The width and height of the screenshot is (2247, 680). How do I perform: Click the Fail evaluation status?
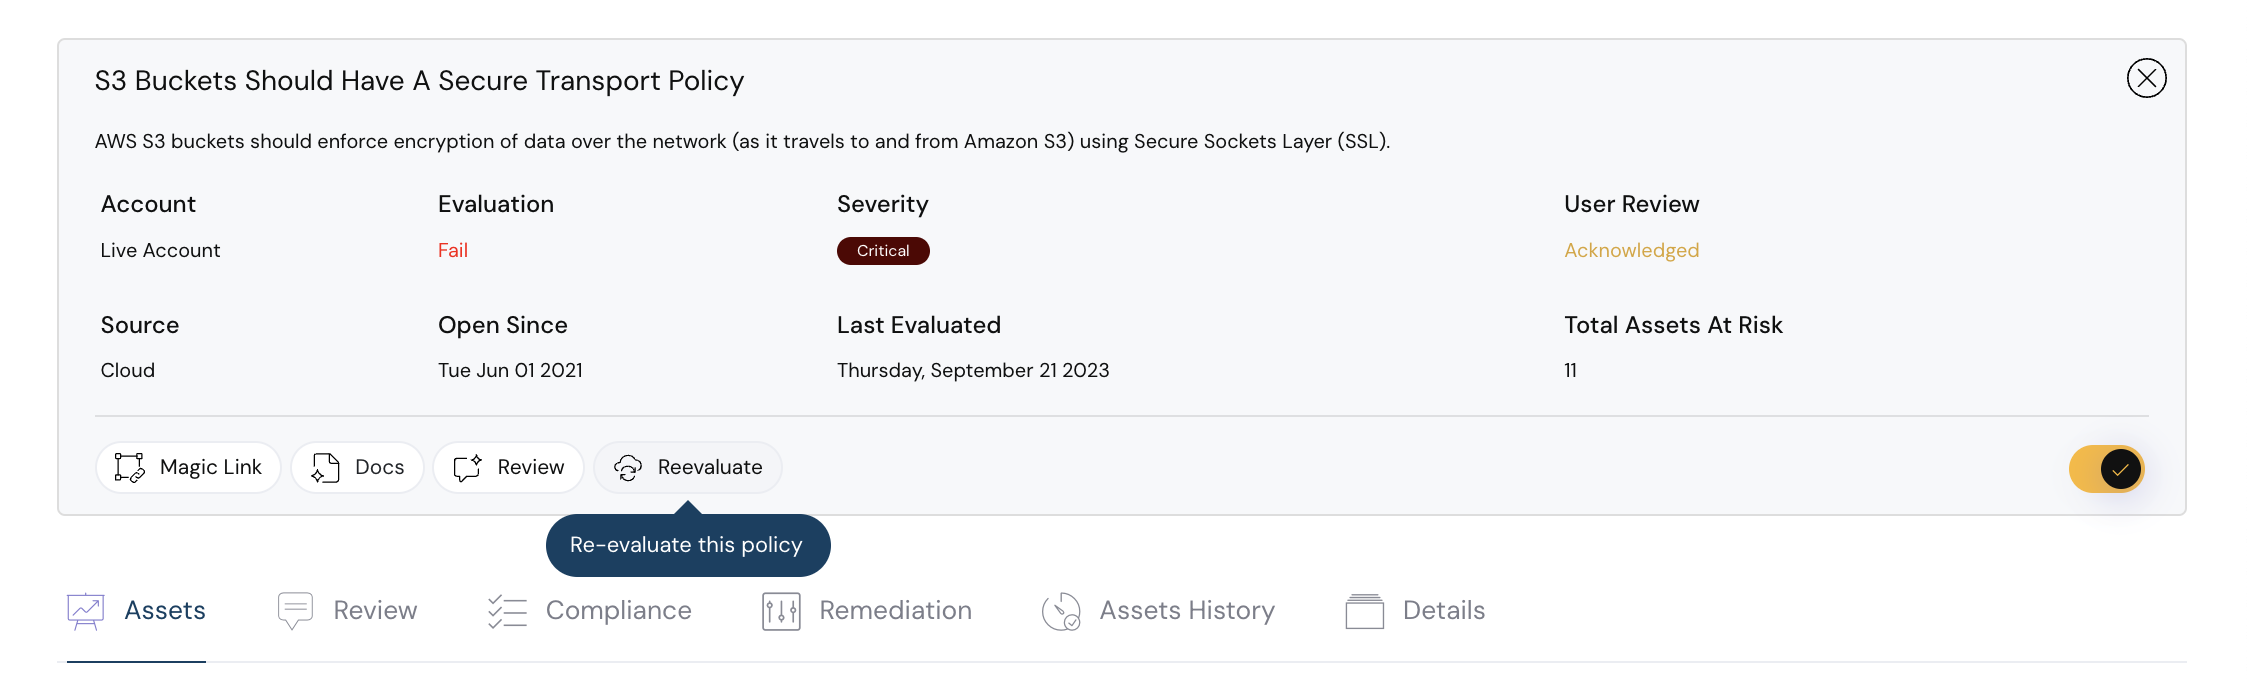453,250
